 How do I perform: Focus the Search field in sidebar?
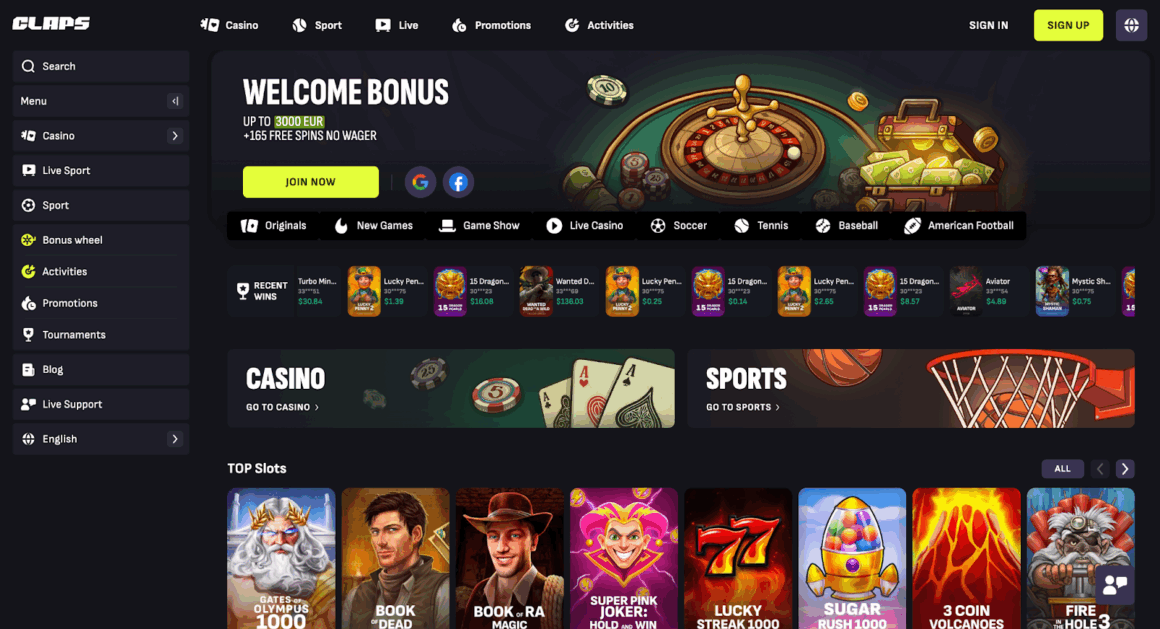[101, 67]
